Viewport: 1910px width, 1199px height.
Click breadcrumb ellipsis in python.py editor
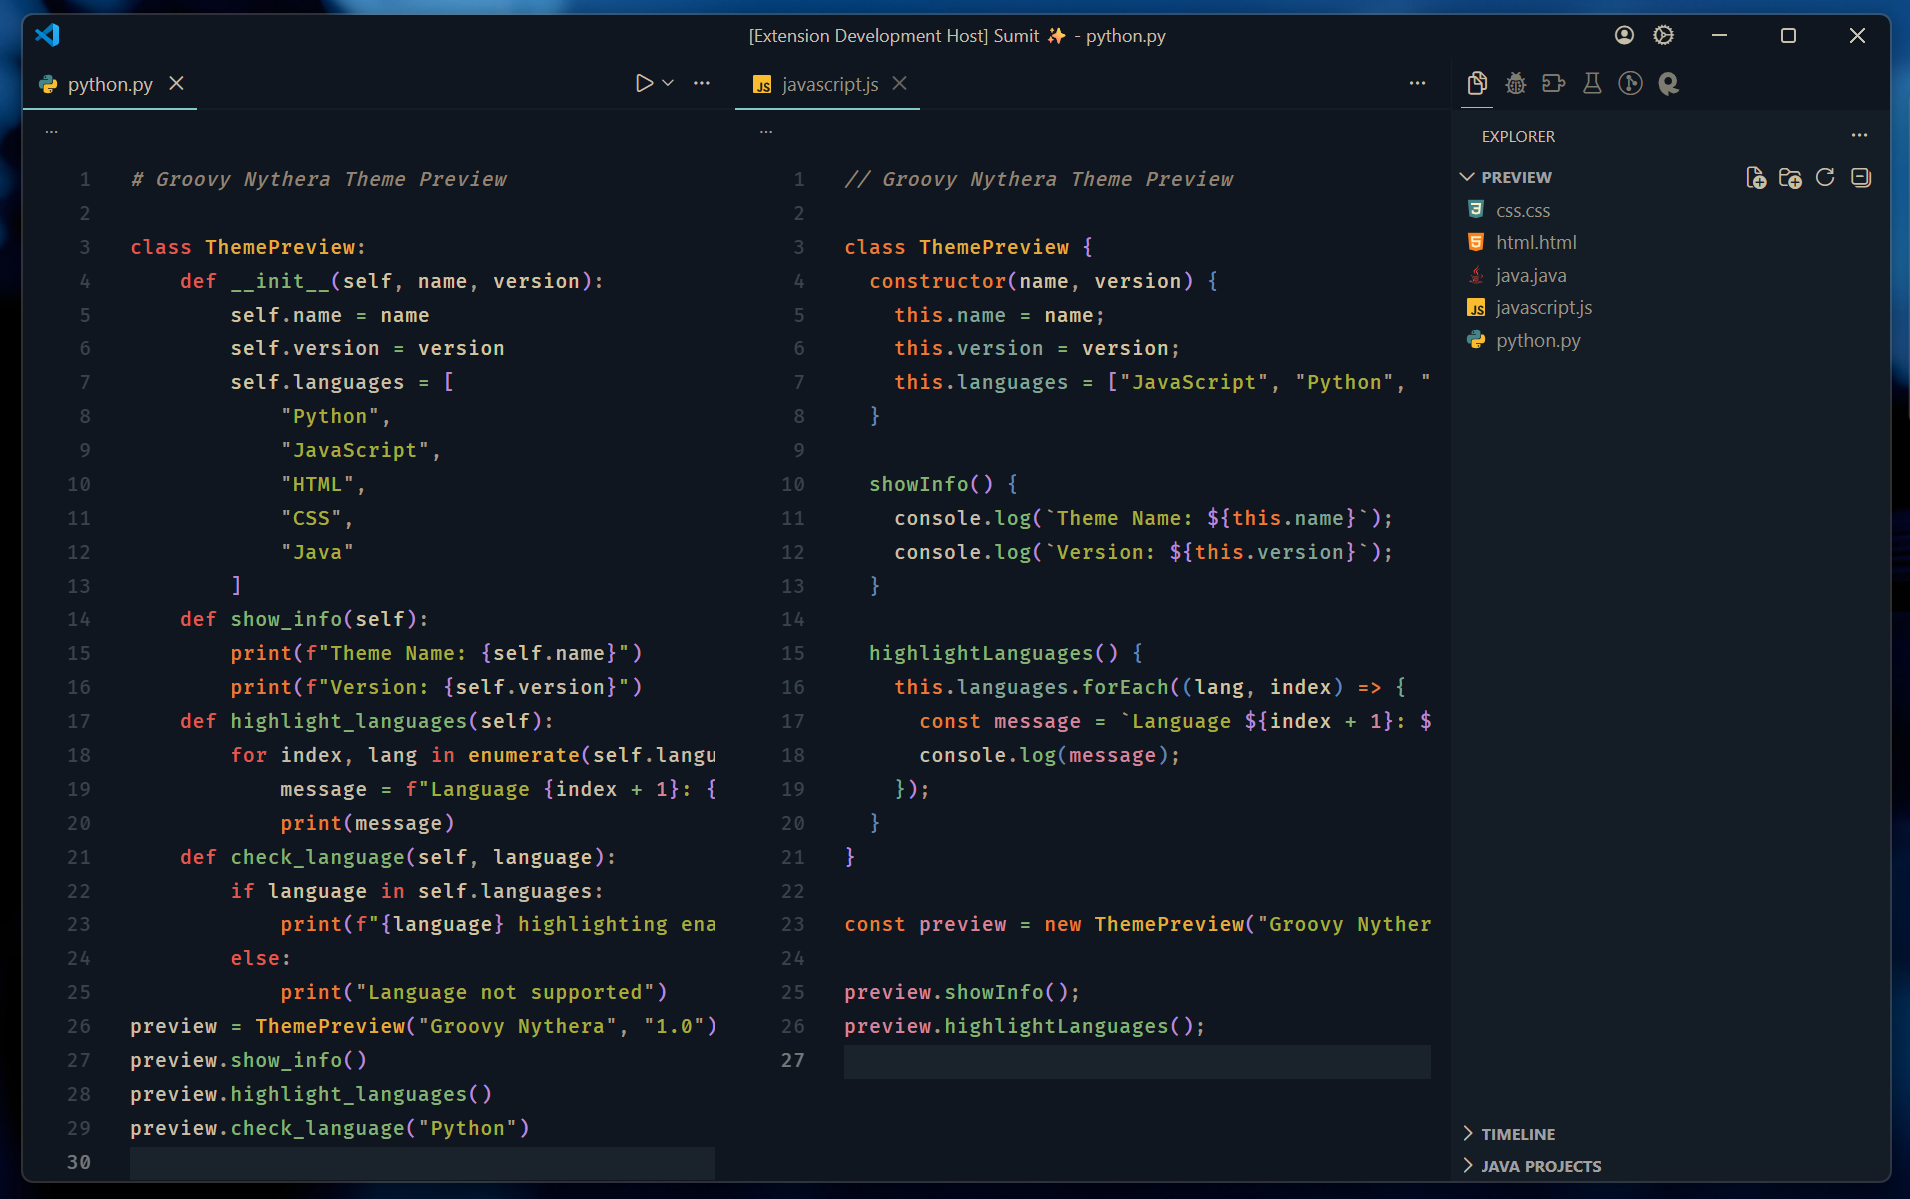coord(52,132)
